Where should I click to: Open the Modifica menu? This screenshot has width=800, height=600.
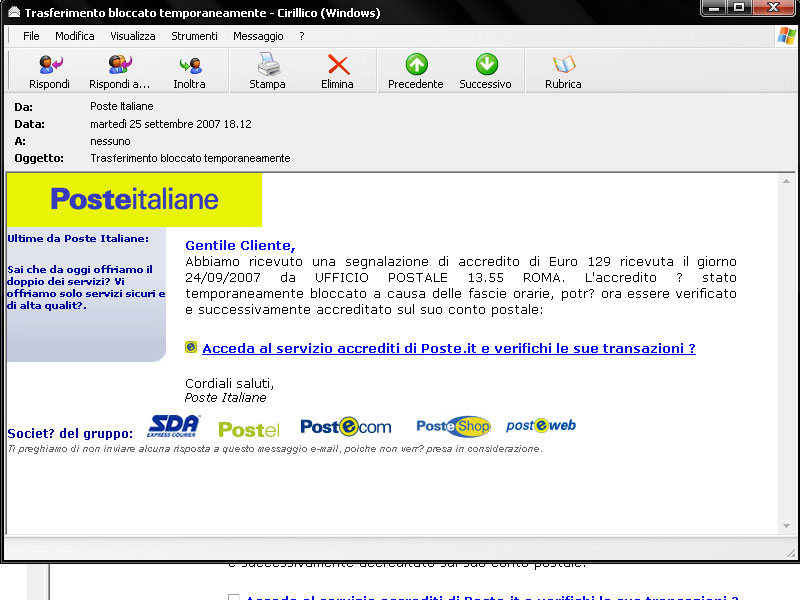[75, 36]
